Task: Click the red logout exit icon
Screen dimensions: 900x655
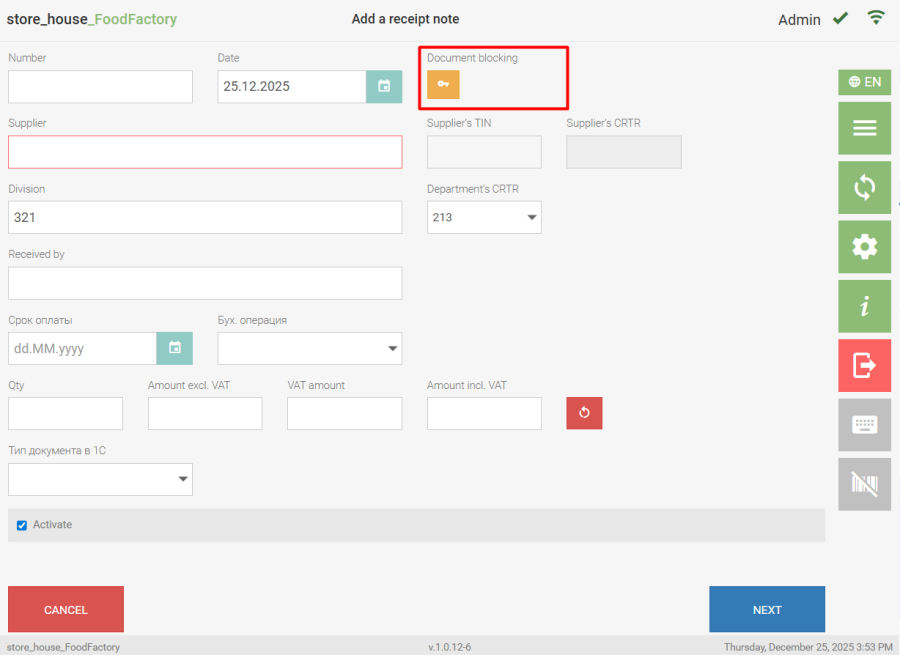Action: (864, 365)
